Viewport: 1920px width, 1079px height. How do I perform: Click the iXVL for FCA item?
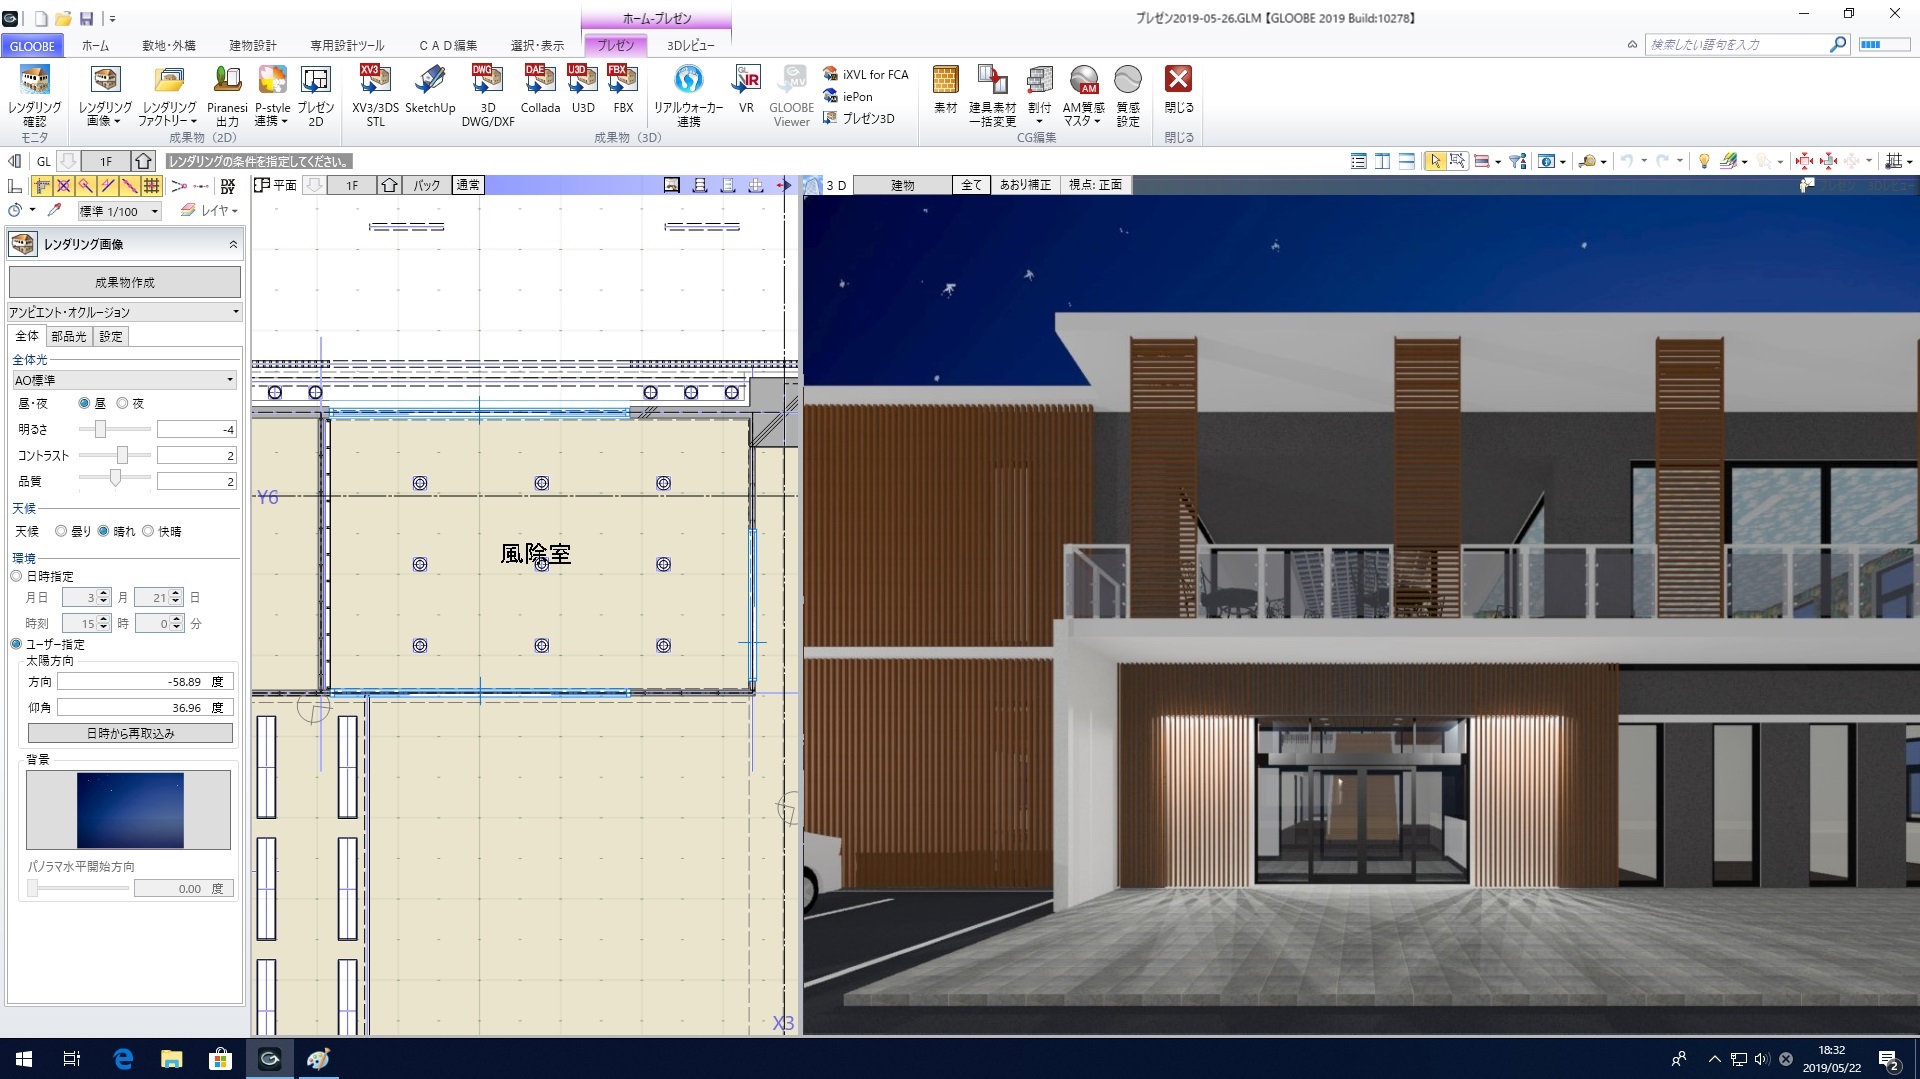tap(866, 74)
